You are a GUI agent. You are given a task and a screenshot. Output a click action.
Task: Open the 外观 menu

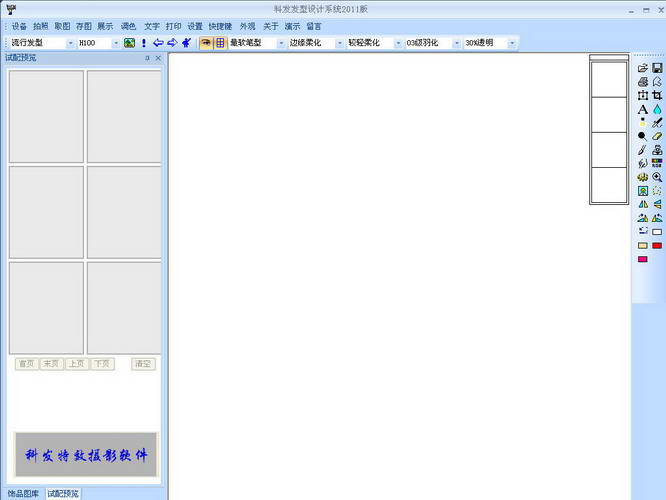pos(247,26)
